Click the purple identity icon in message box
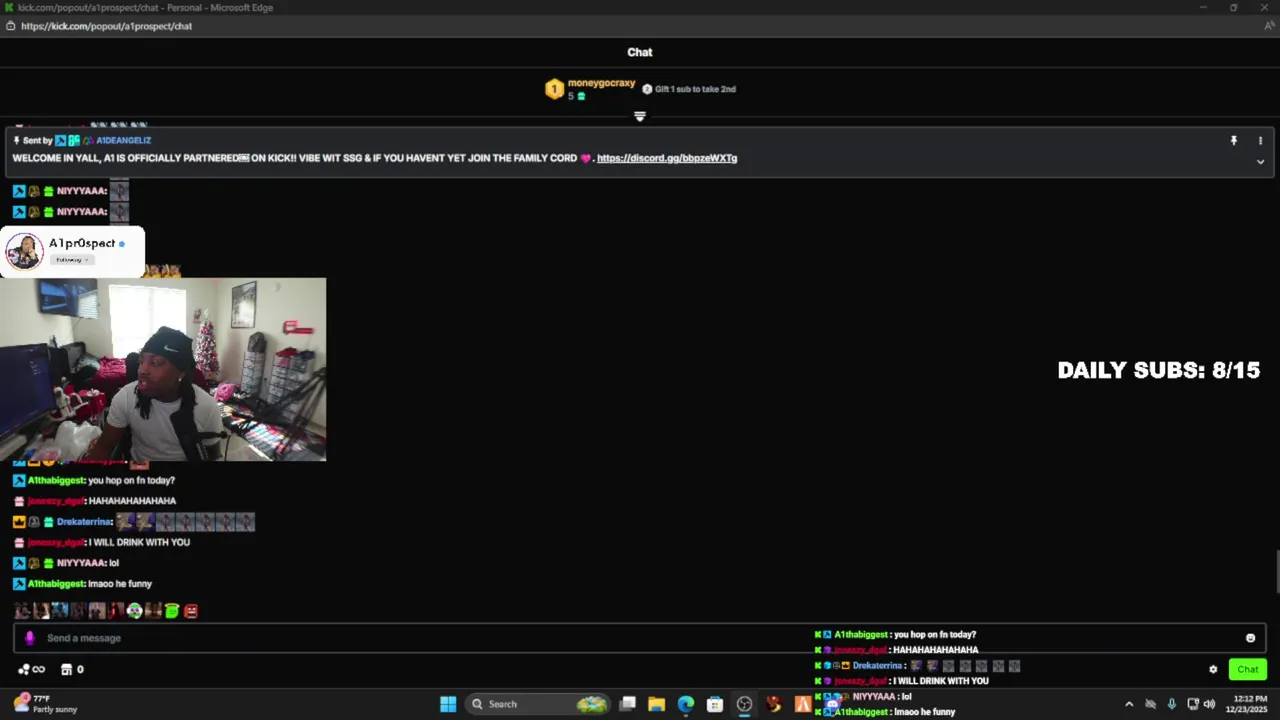The width and height of the screenshot is (1280, 720). tap(29, 638)
